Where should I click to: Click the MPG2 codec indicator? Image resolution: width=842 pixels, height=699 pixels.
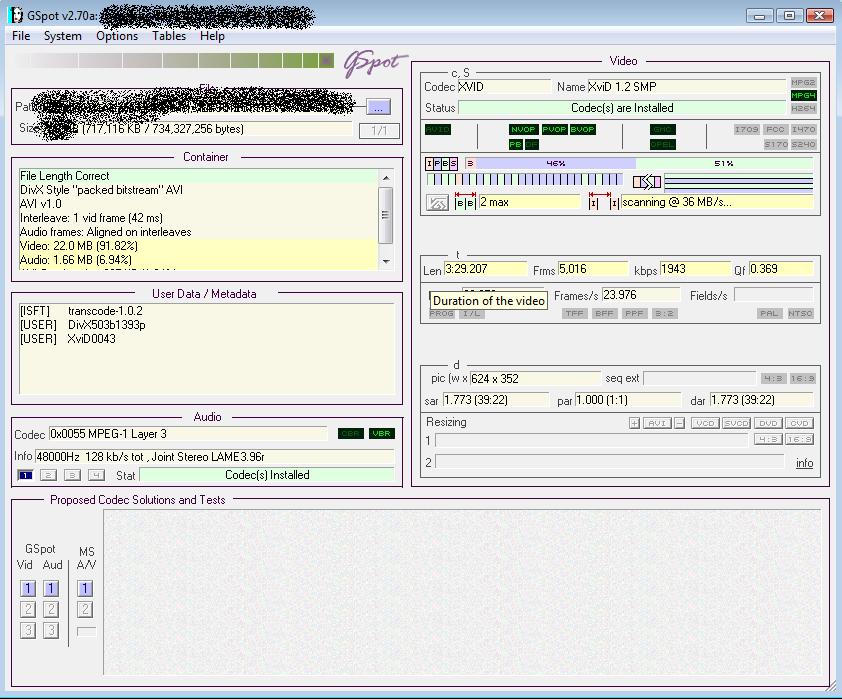click(803, 83)
